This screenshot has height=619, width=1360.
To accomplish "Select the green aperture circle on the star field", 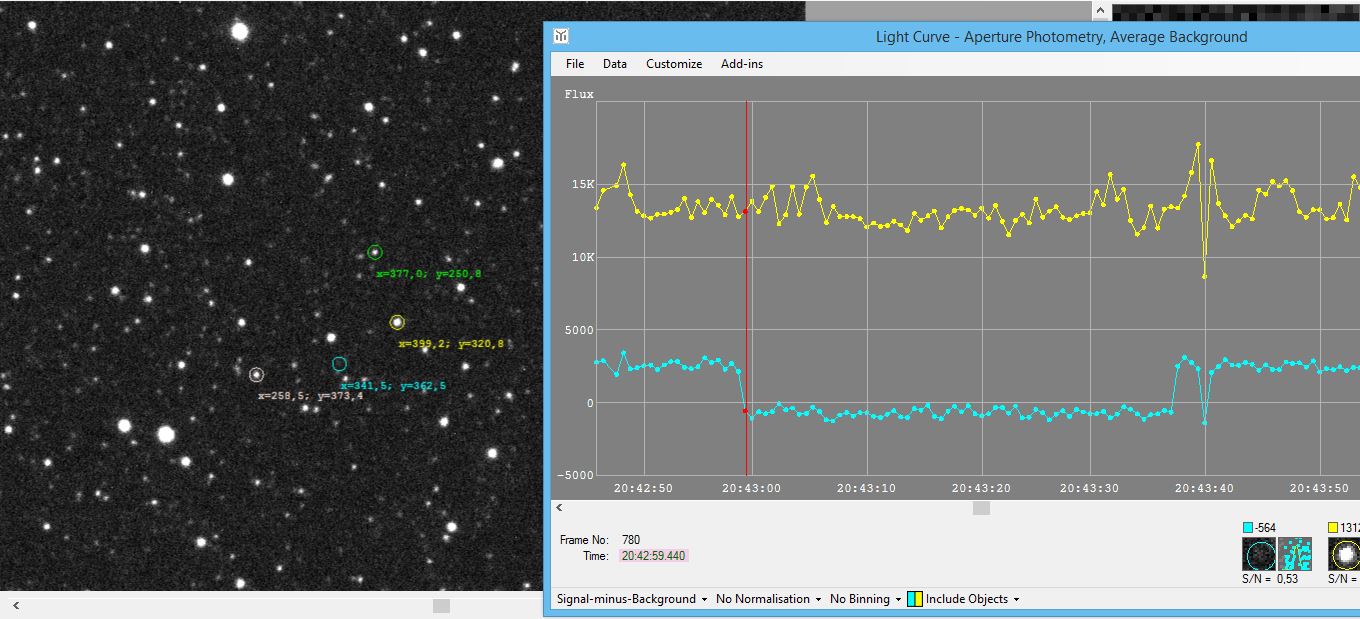I will point(375,252).
